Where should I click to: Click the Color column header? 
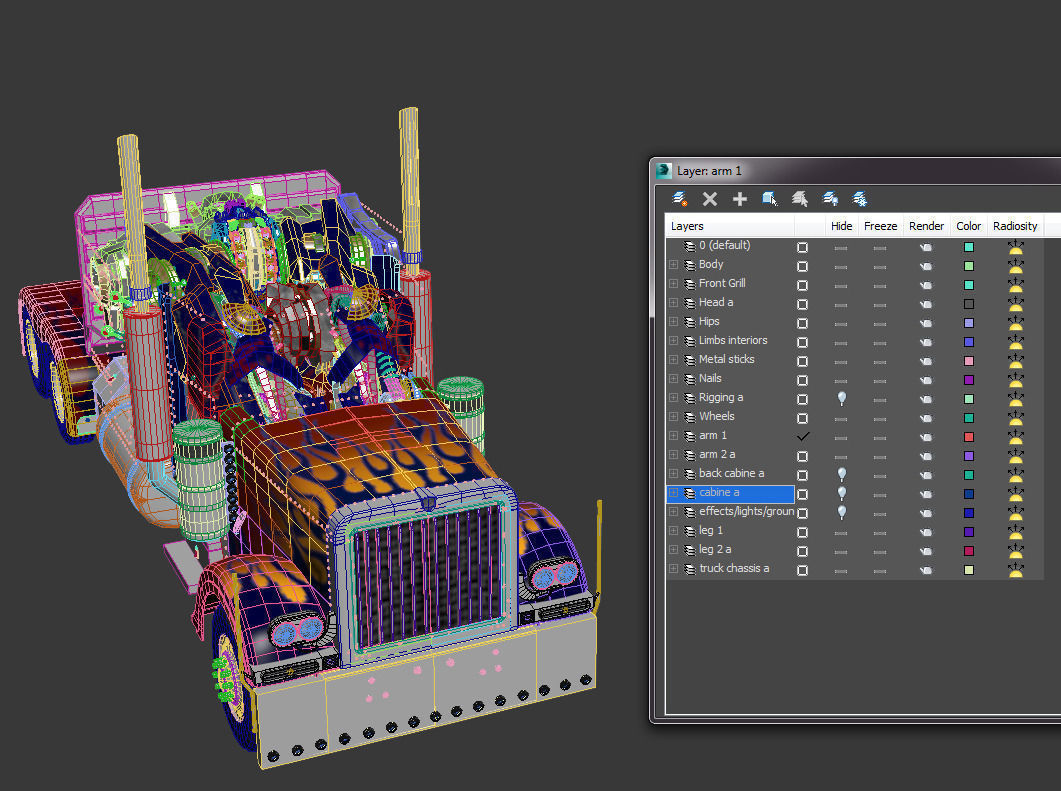click(968, 226)
